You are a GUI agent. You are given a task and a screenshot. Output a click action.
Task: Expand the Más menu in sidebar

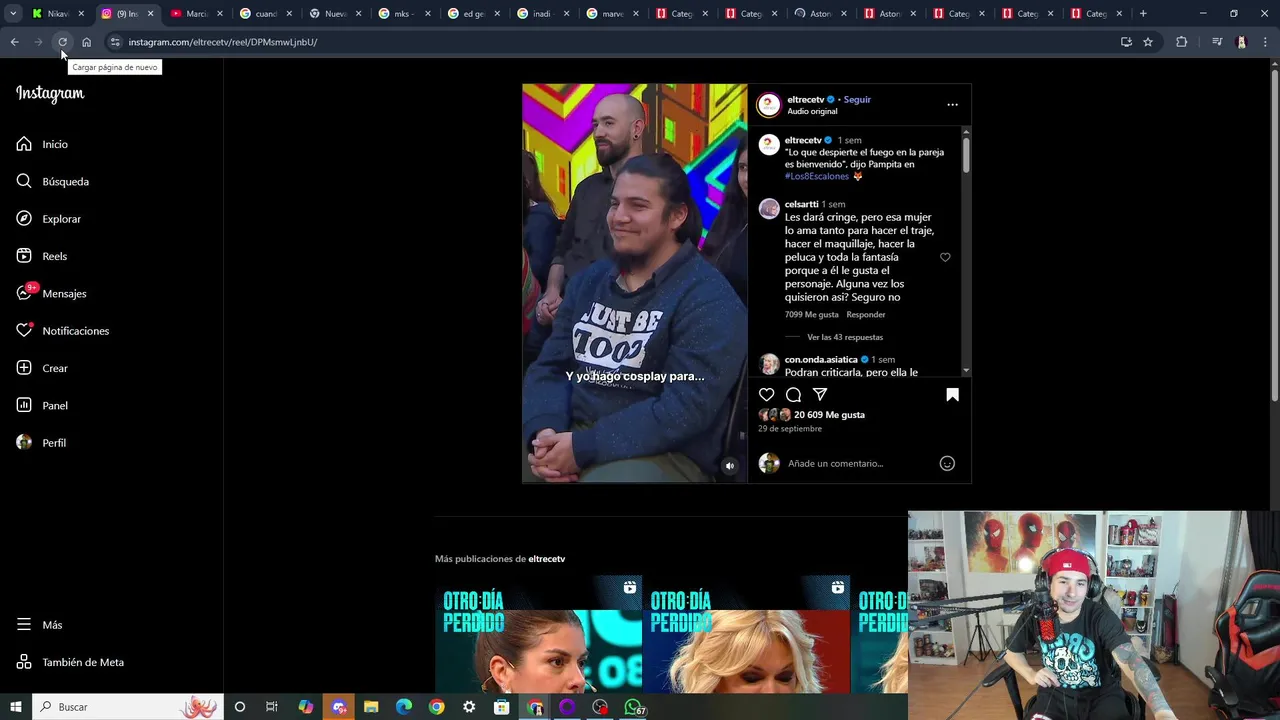tap(39, 625)
